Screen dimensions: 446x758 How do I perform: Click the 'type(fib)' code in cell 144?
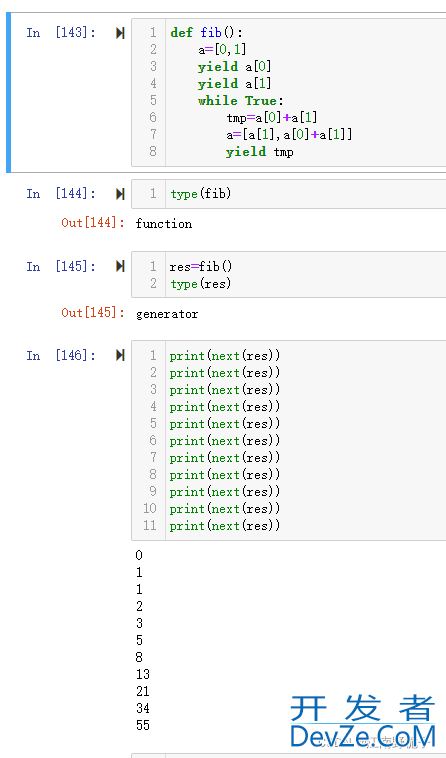click(x=201, y=194)
